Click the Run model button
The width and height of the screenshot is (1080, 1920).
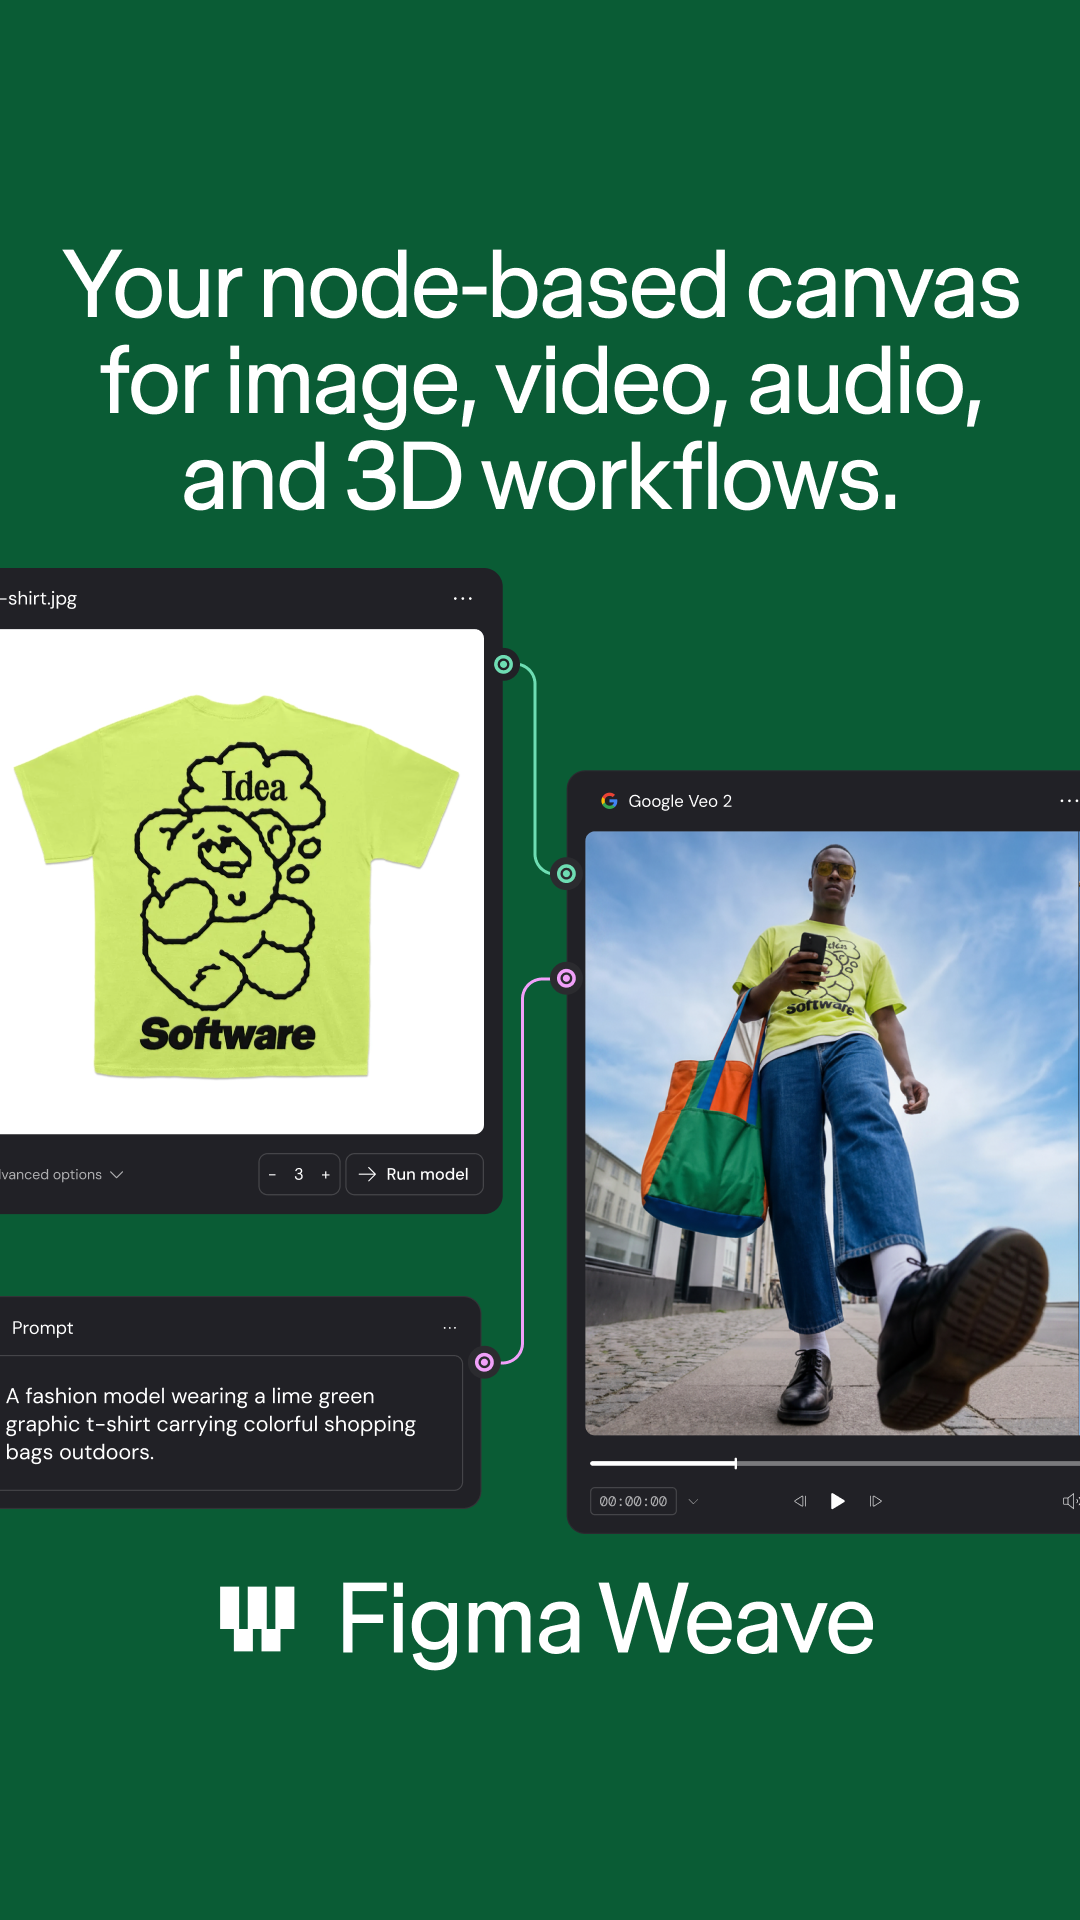[x=414, y=1174]
